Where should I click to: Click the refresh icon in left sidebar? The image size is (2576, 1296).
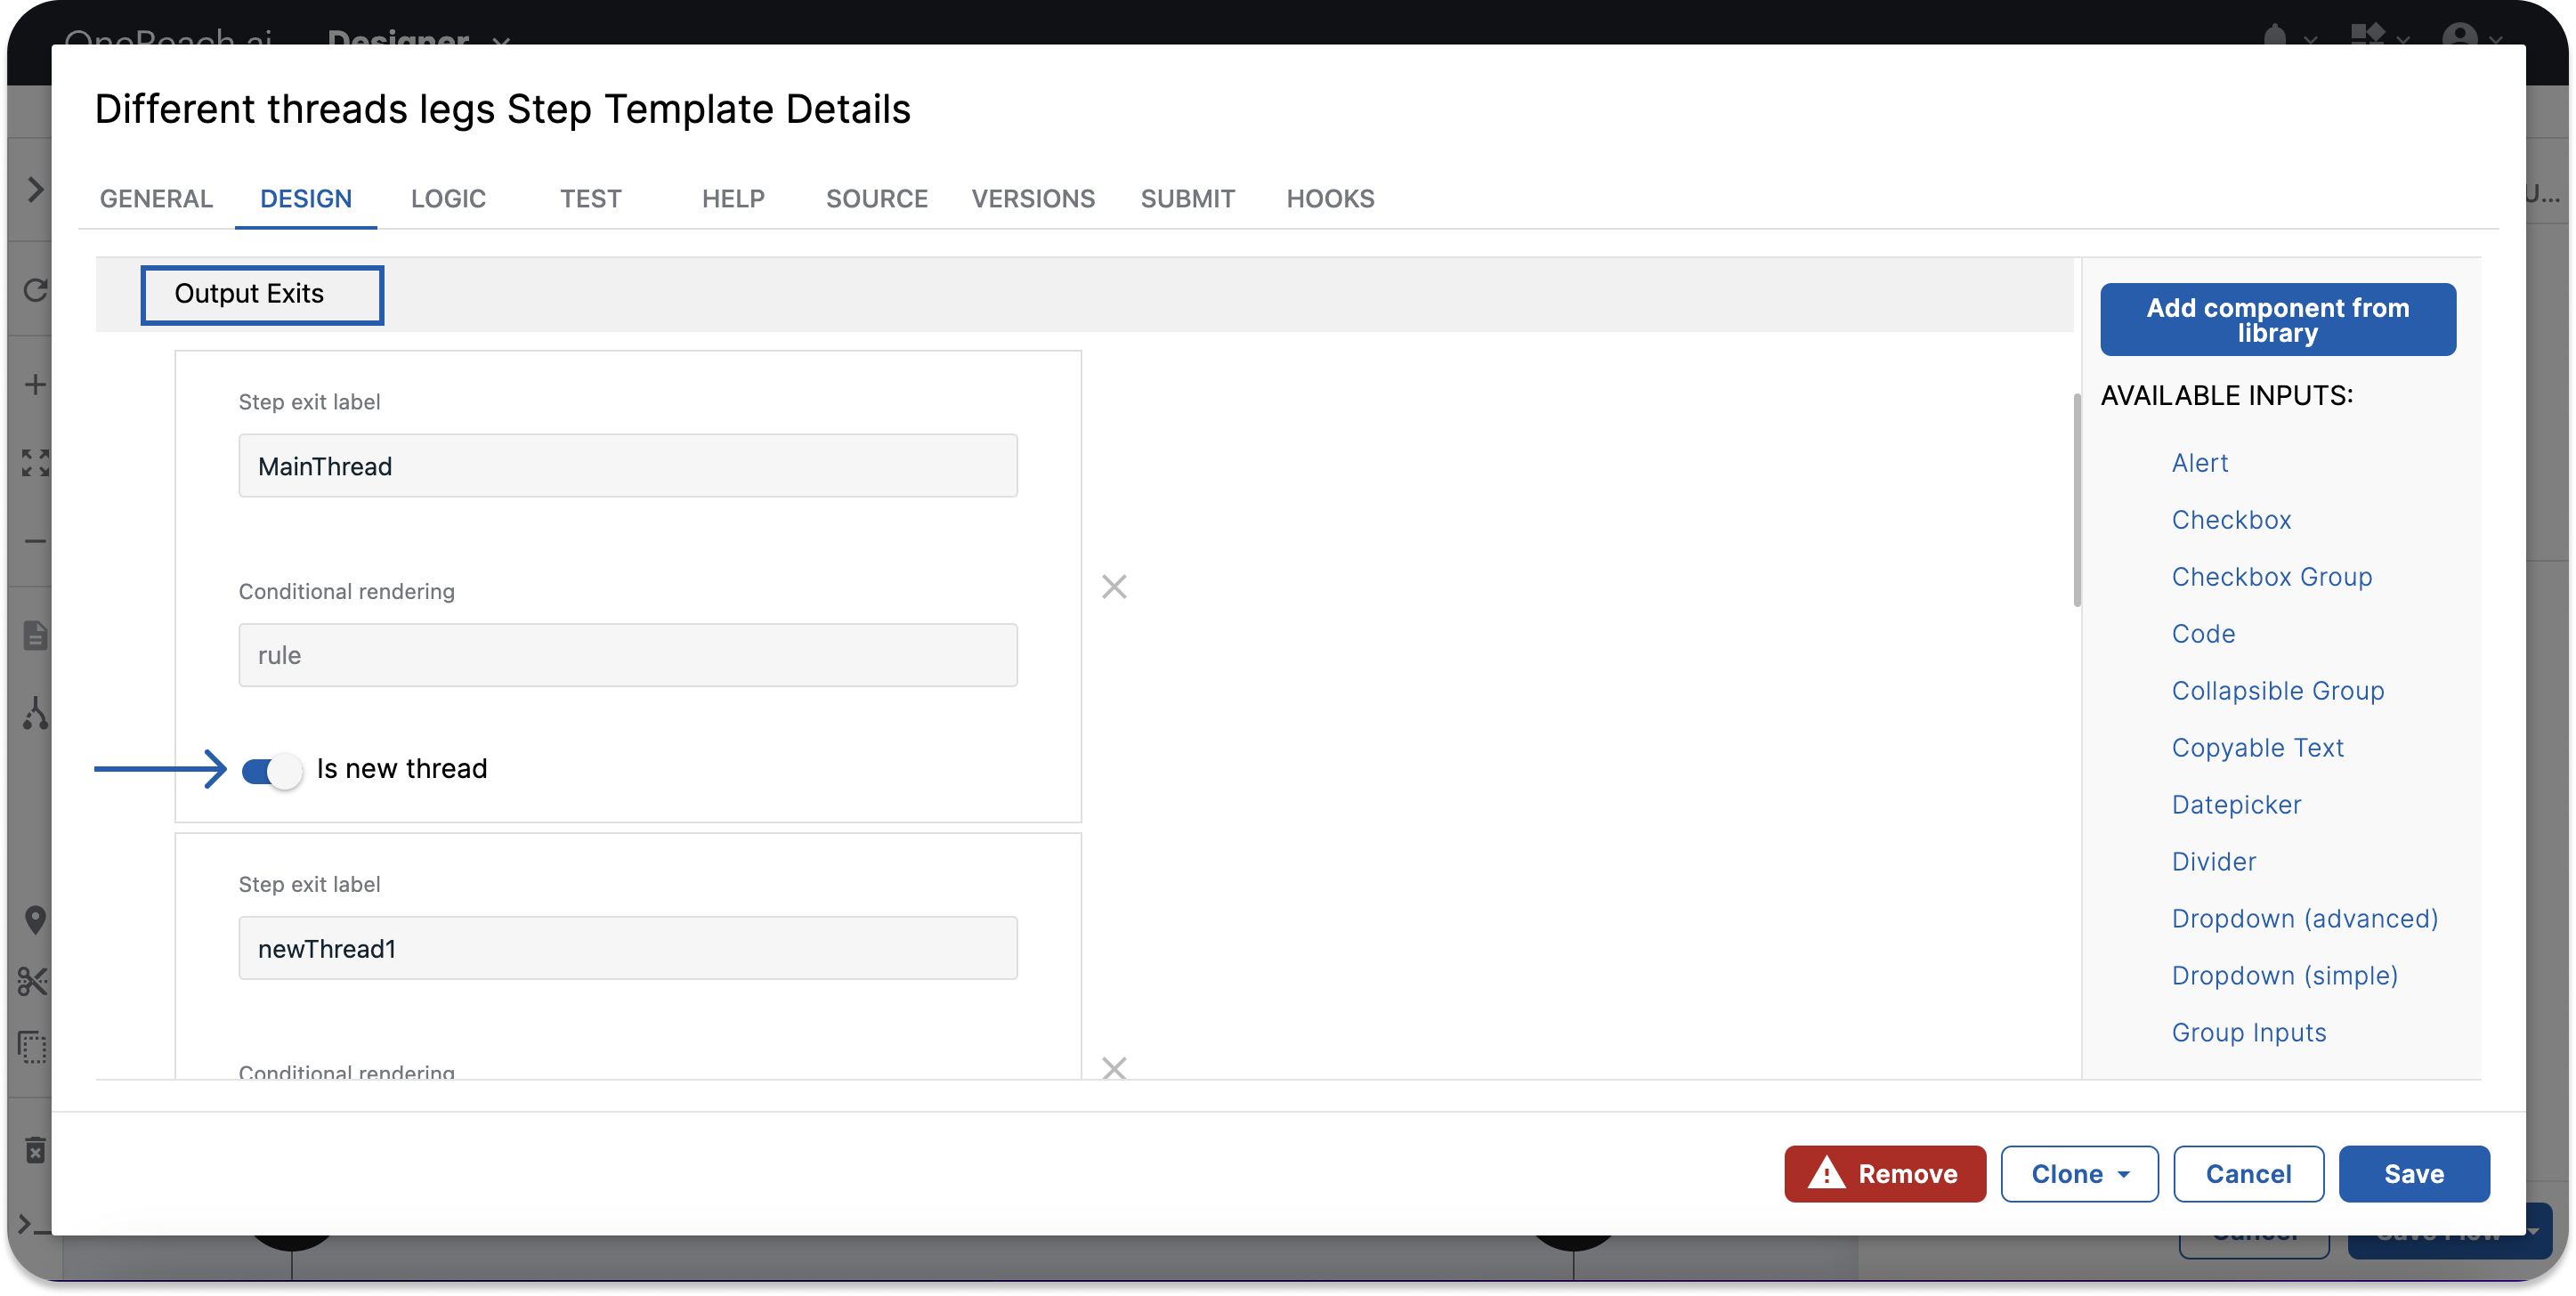click(x=35, y=290)
